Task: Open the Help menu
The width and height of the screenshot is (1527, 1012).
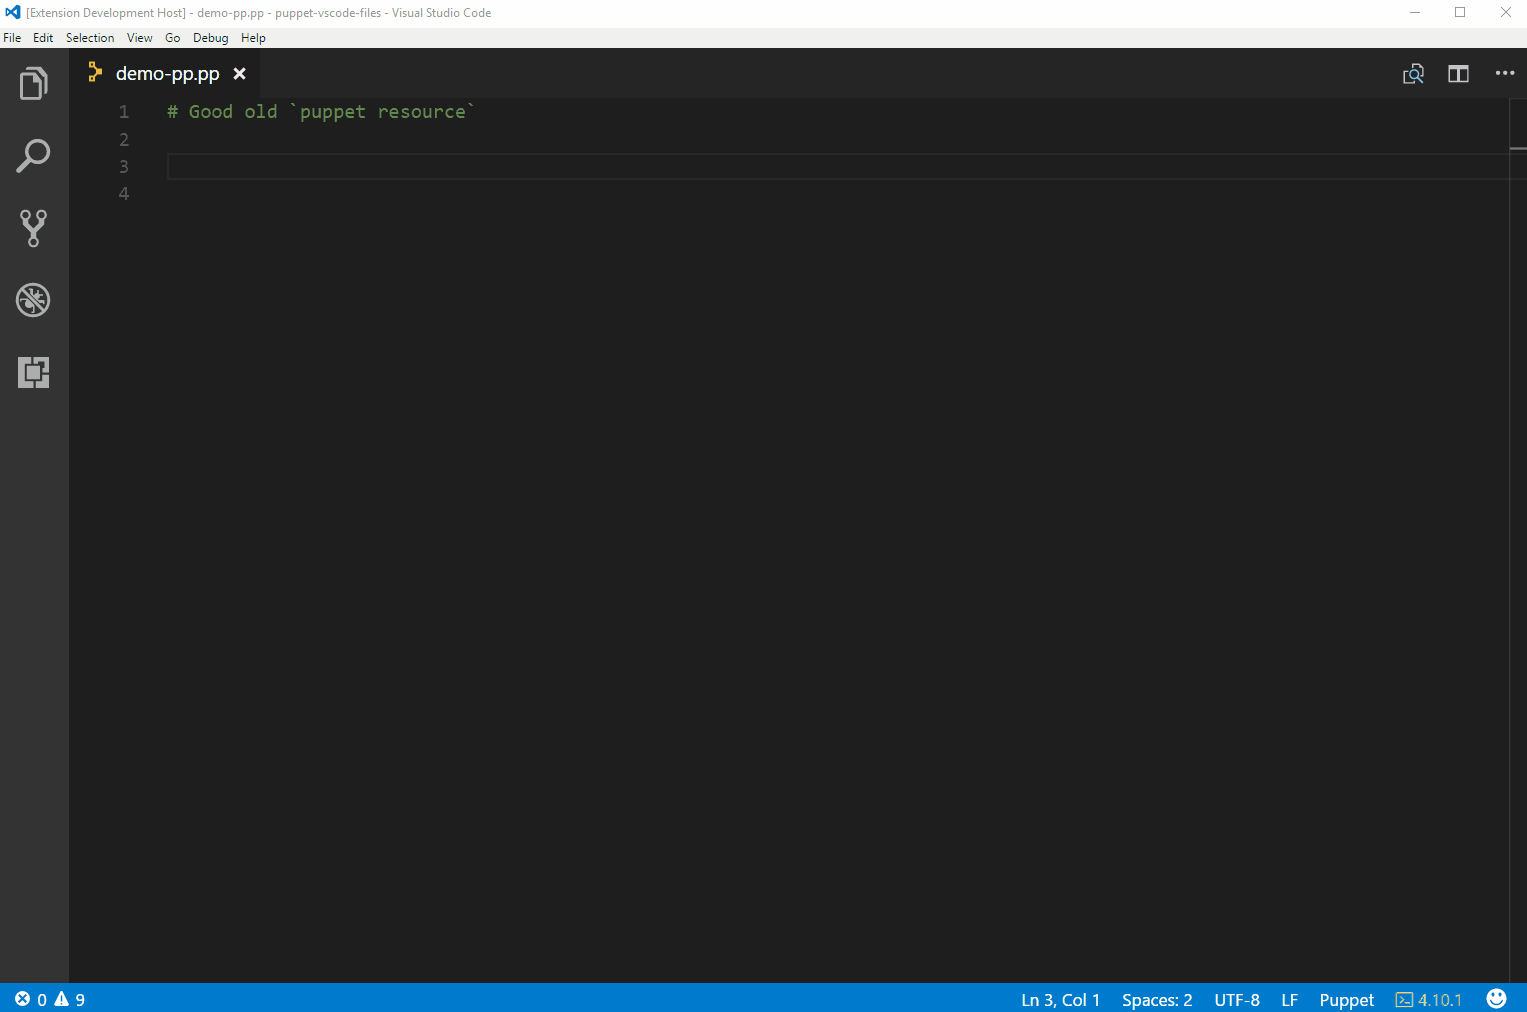Action: coord(253,38)
